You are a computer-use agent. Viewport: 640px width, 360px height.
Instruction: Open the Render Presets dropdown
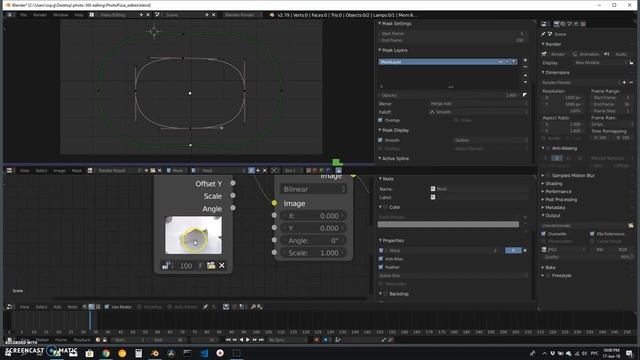point(580,82)
